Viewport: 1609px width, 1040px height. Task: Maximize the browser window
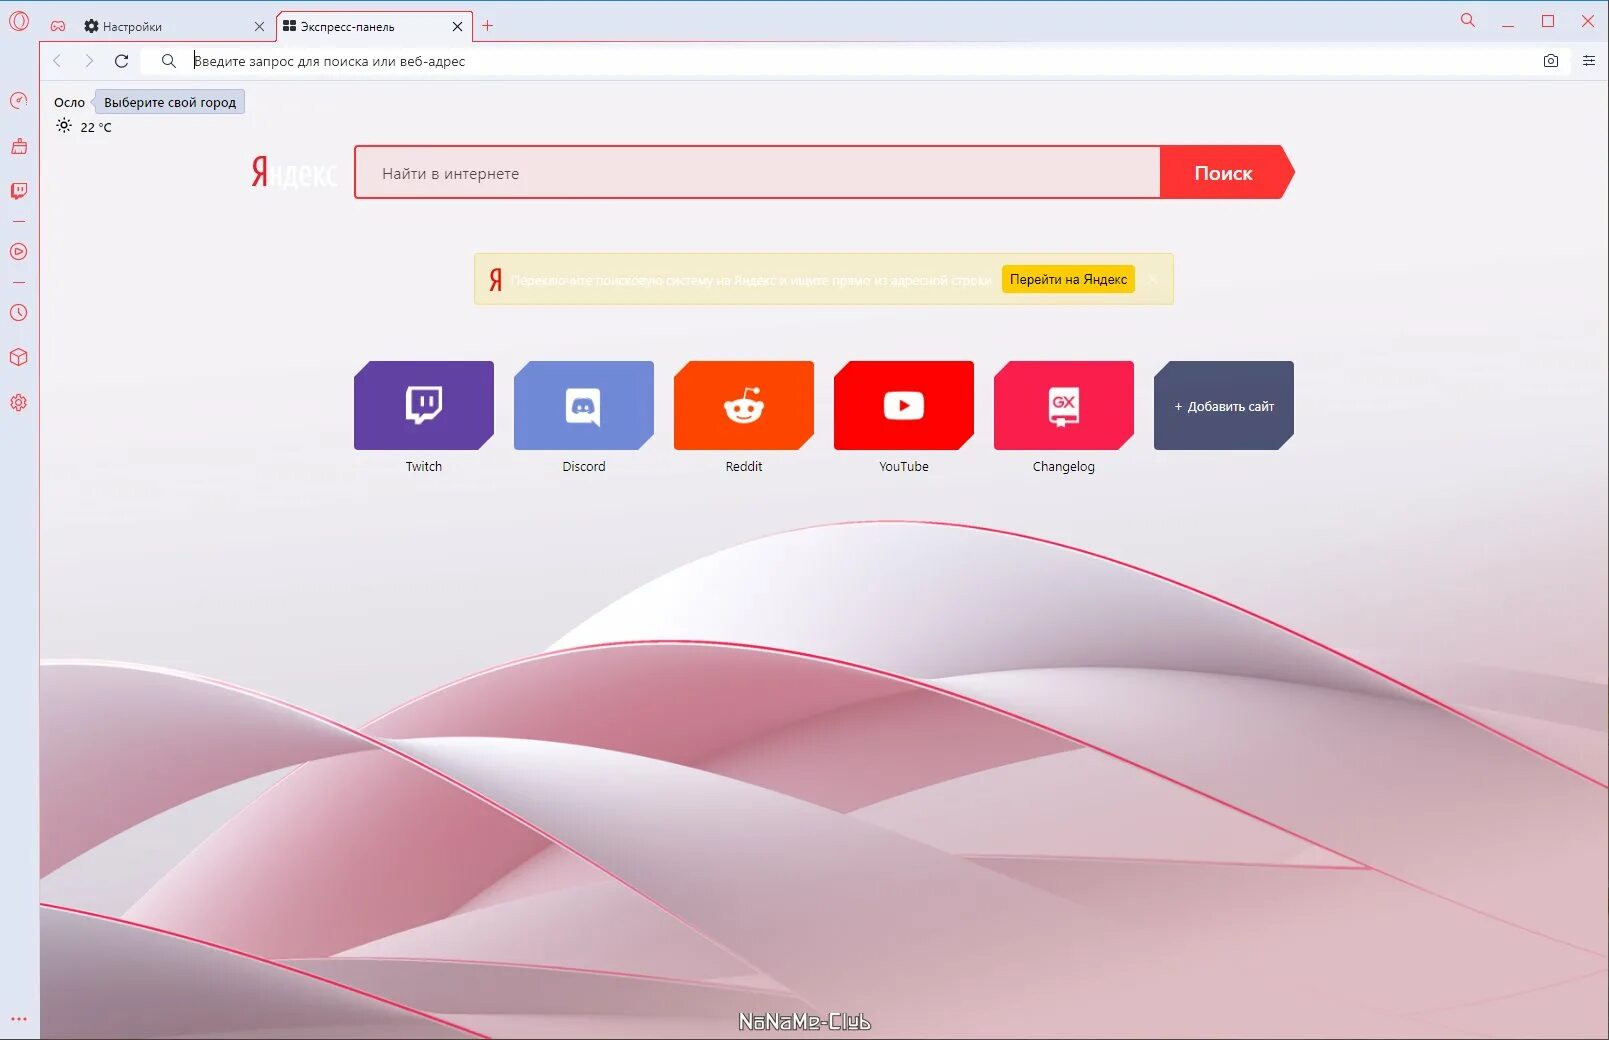pyautogui.click(x=1548, y=21)
